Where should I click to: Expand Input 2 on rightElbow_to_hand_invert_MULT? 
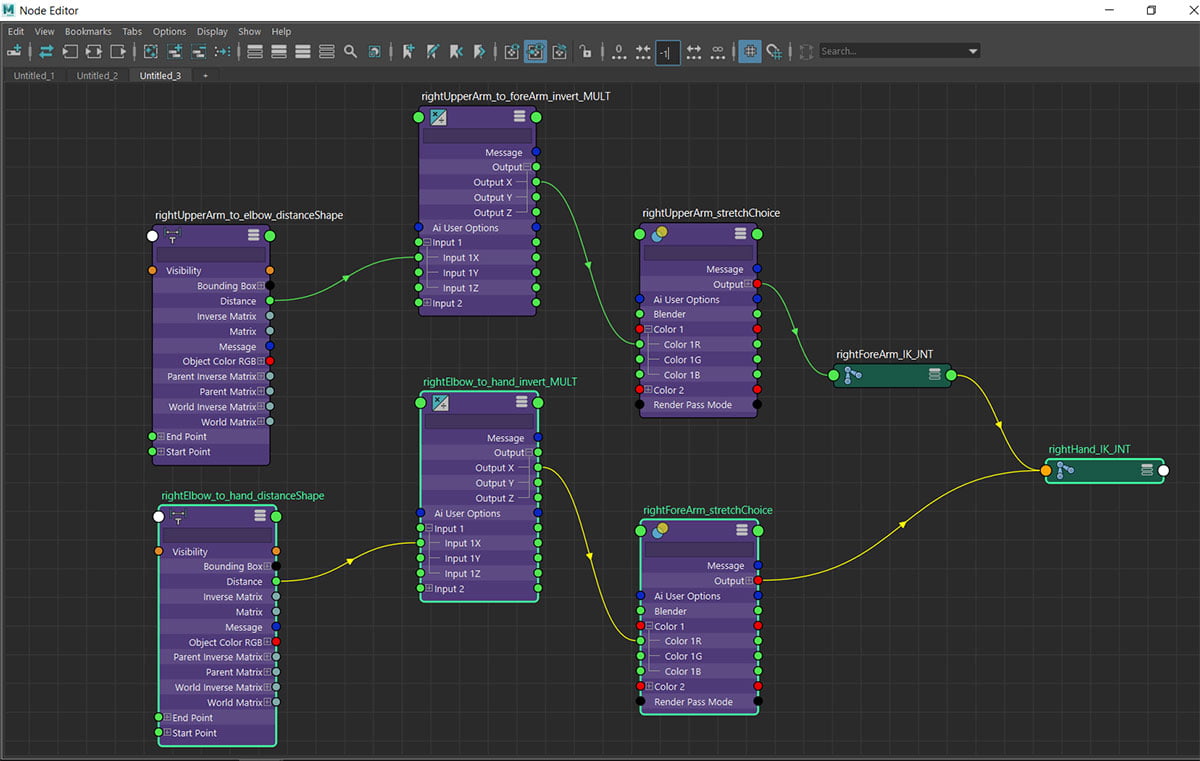pos(429,589)
